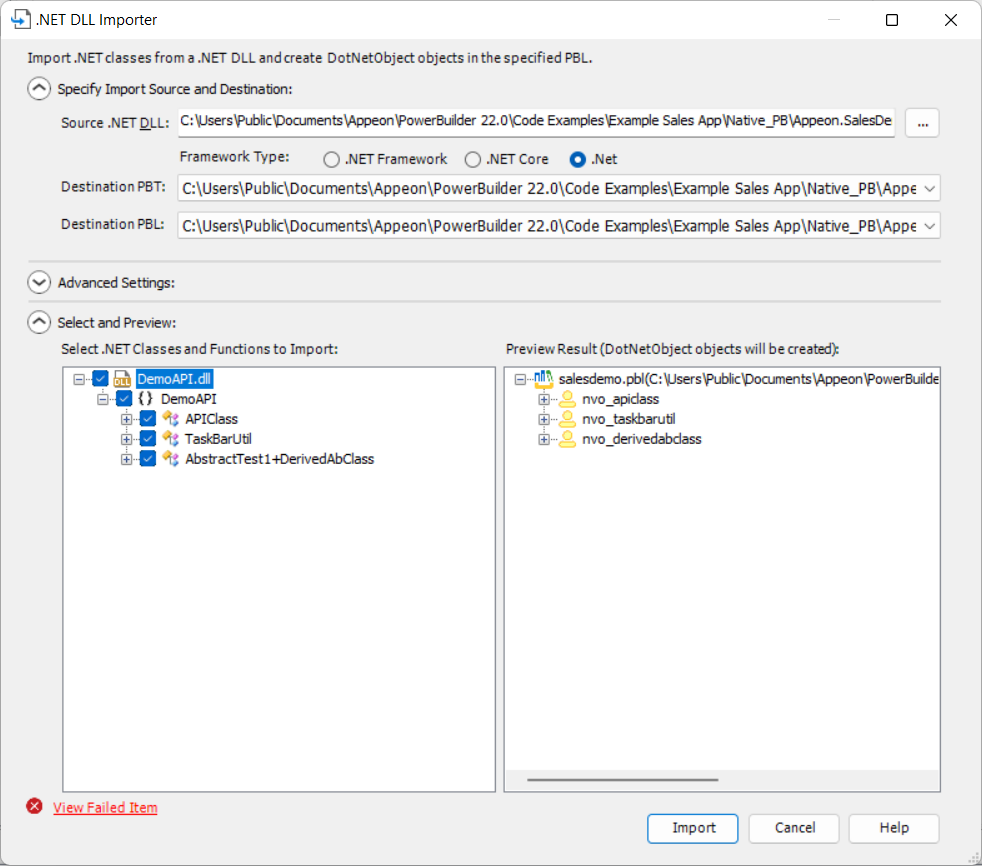This screenshot has height=866, width=982.
Task: Select AbstractTest1+DerivedAbClass tree item
Action: pyautogui.click(x=279, y=459)
